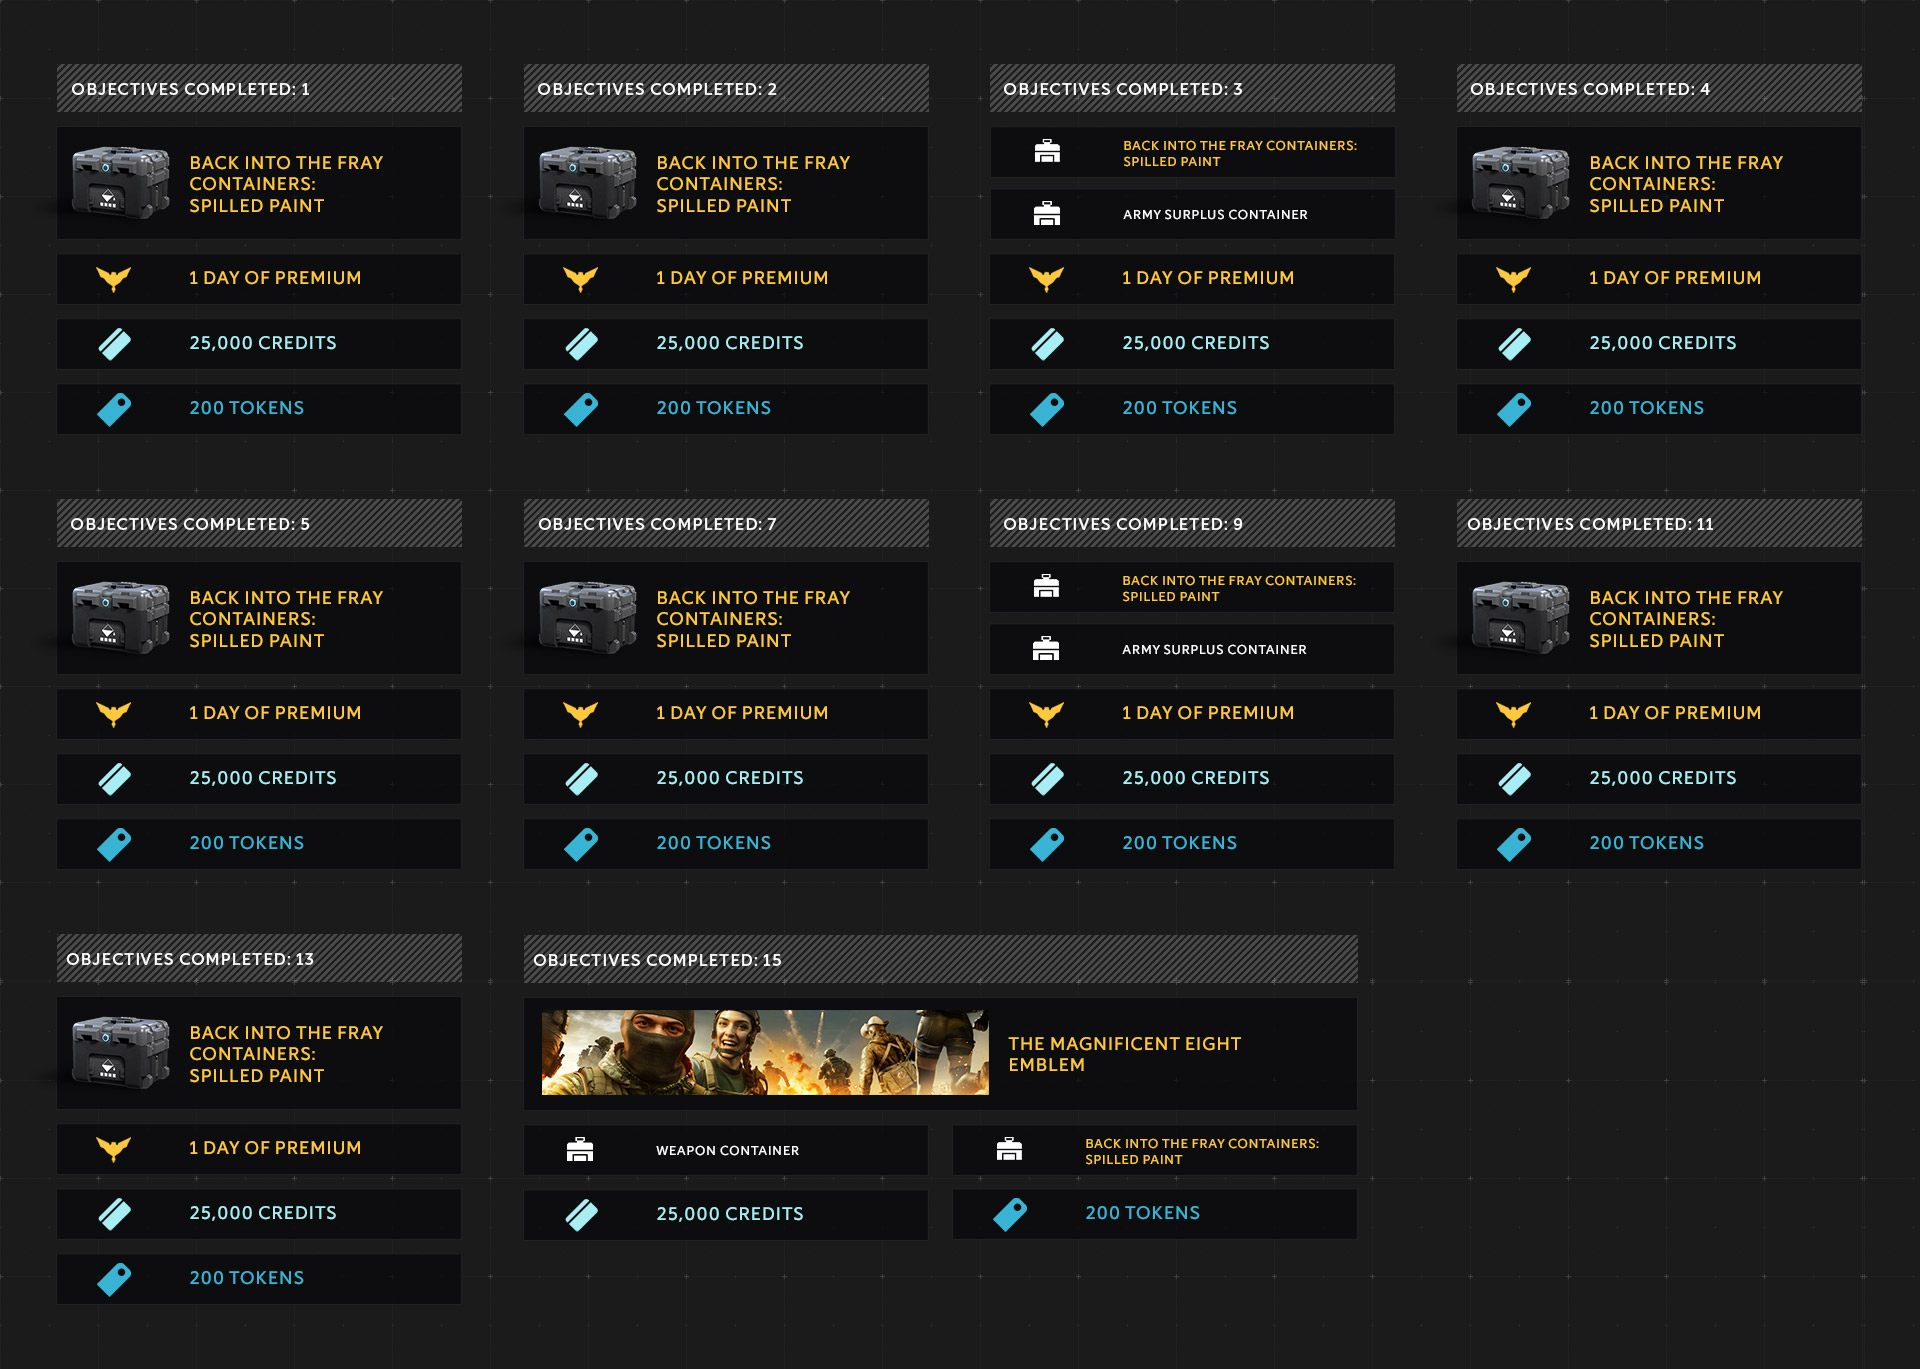
Task: Click the credits icon under Objectives Completed: 15
Action: [581, 1215]
